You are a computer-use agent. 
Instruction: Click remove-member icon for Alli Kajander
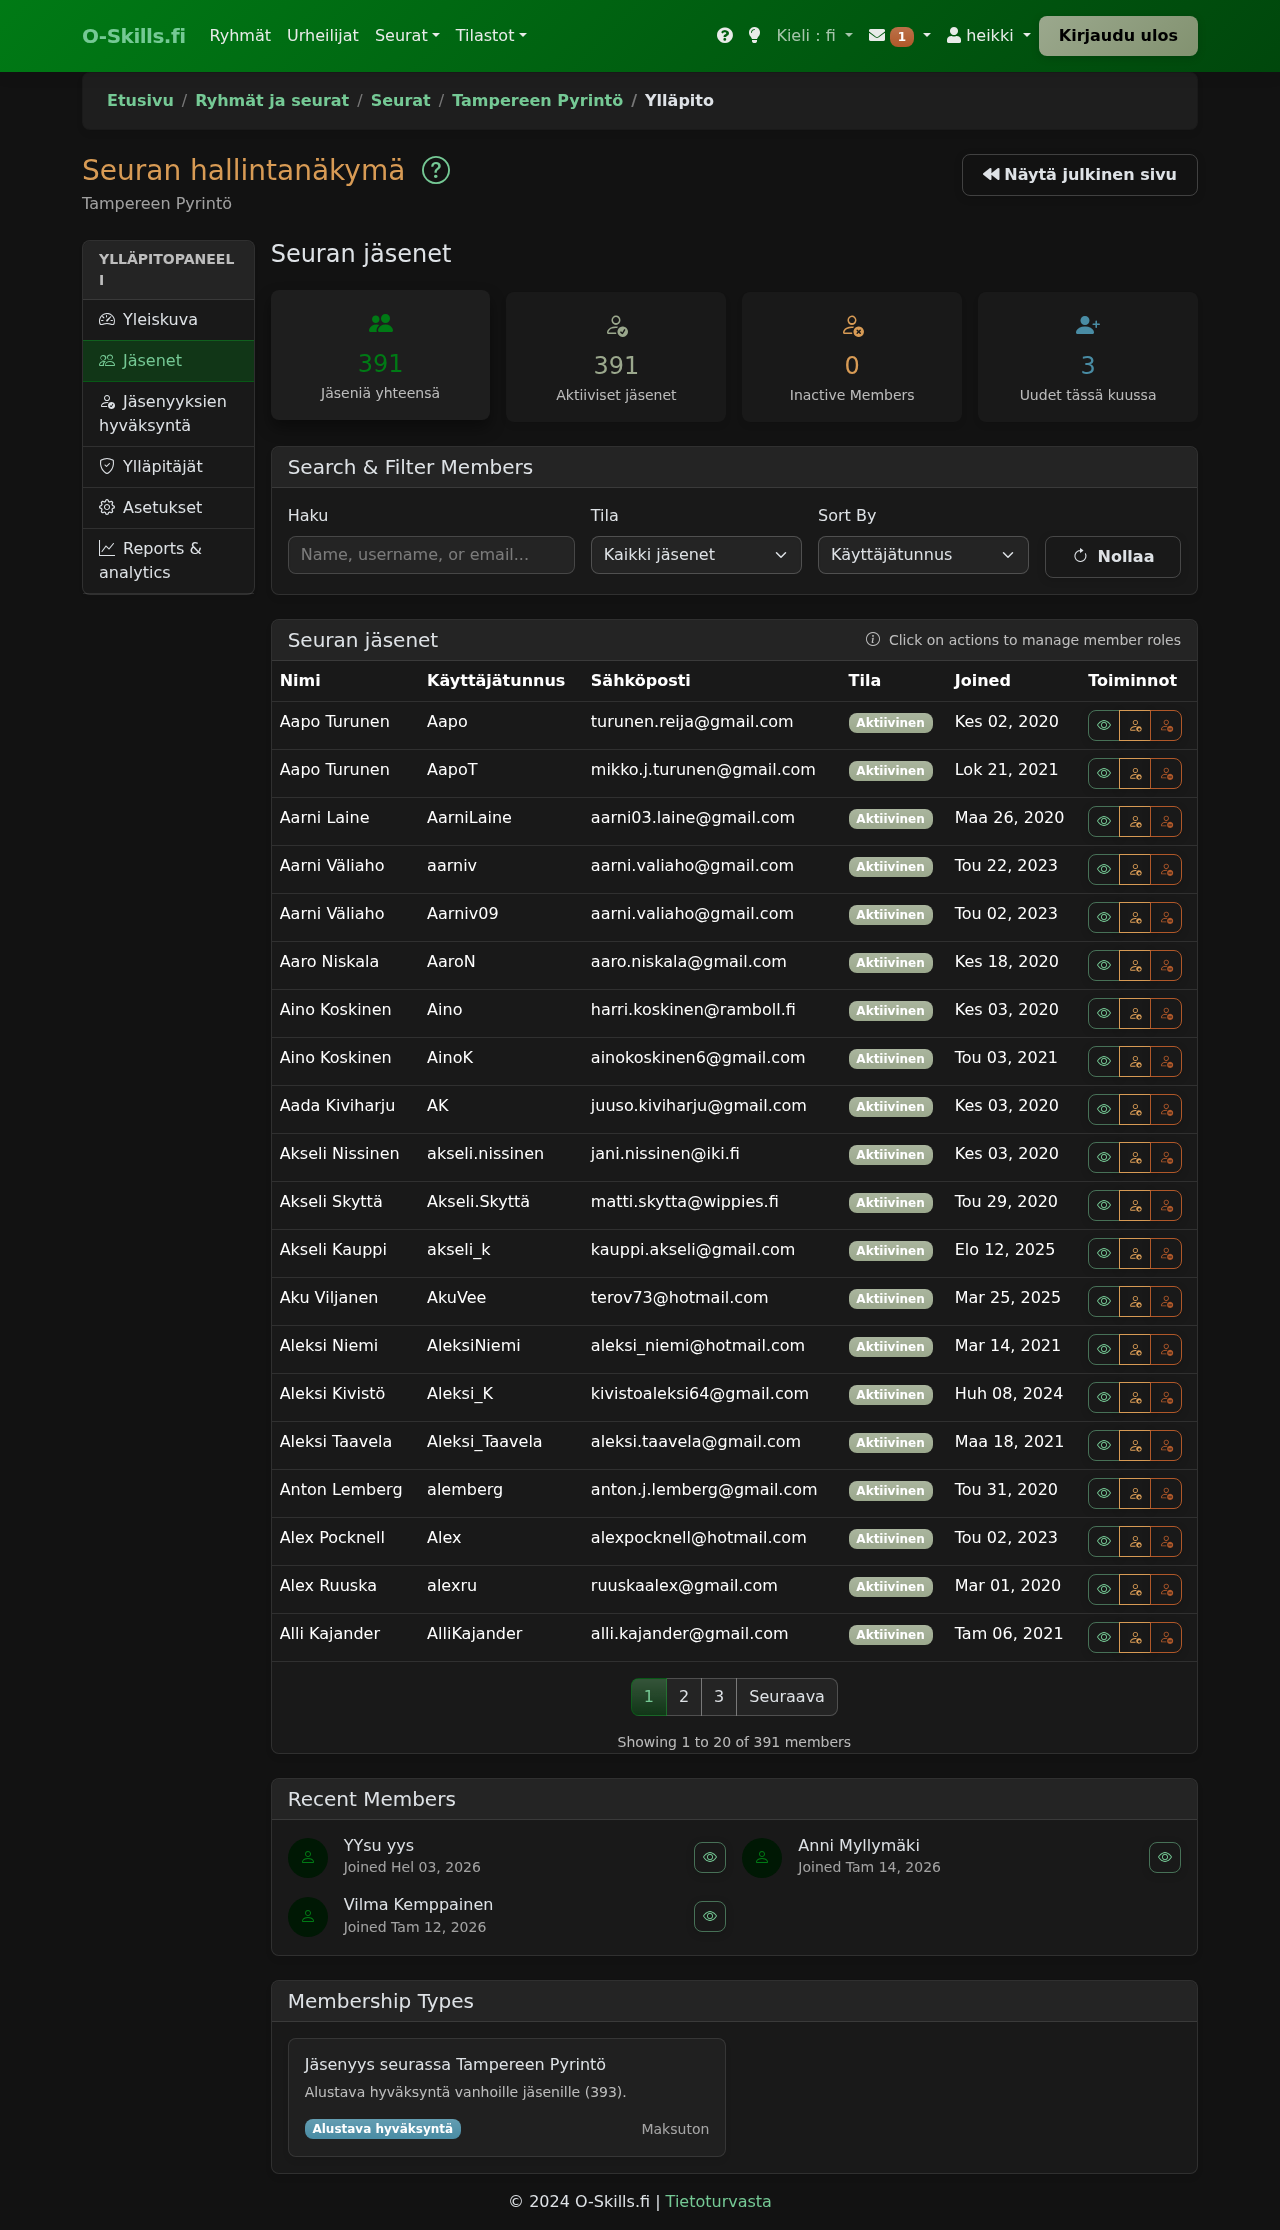pos(1166,1638)
